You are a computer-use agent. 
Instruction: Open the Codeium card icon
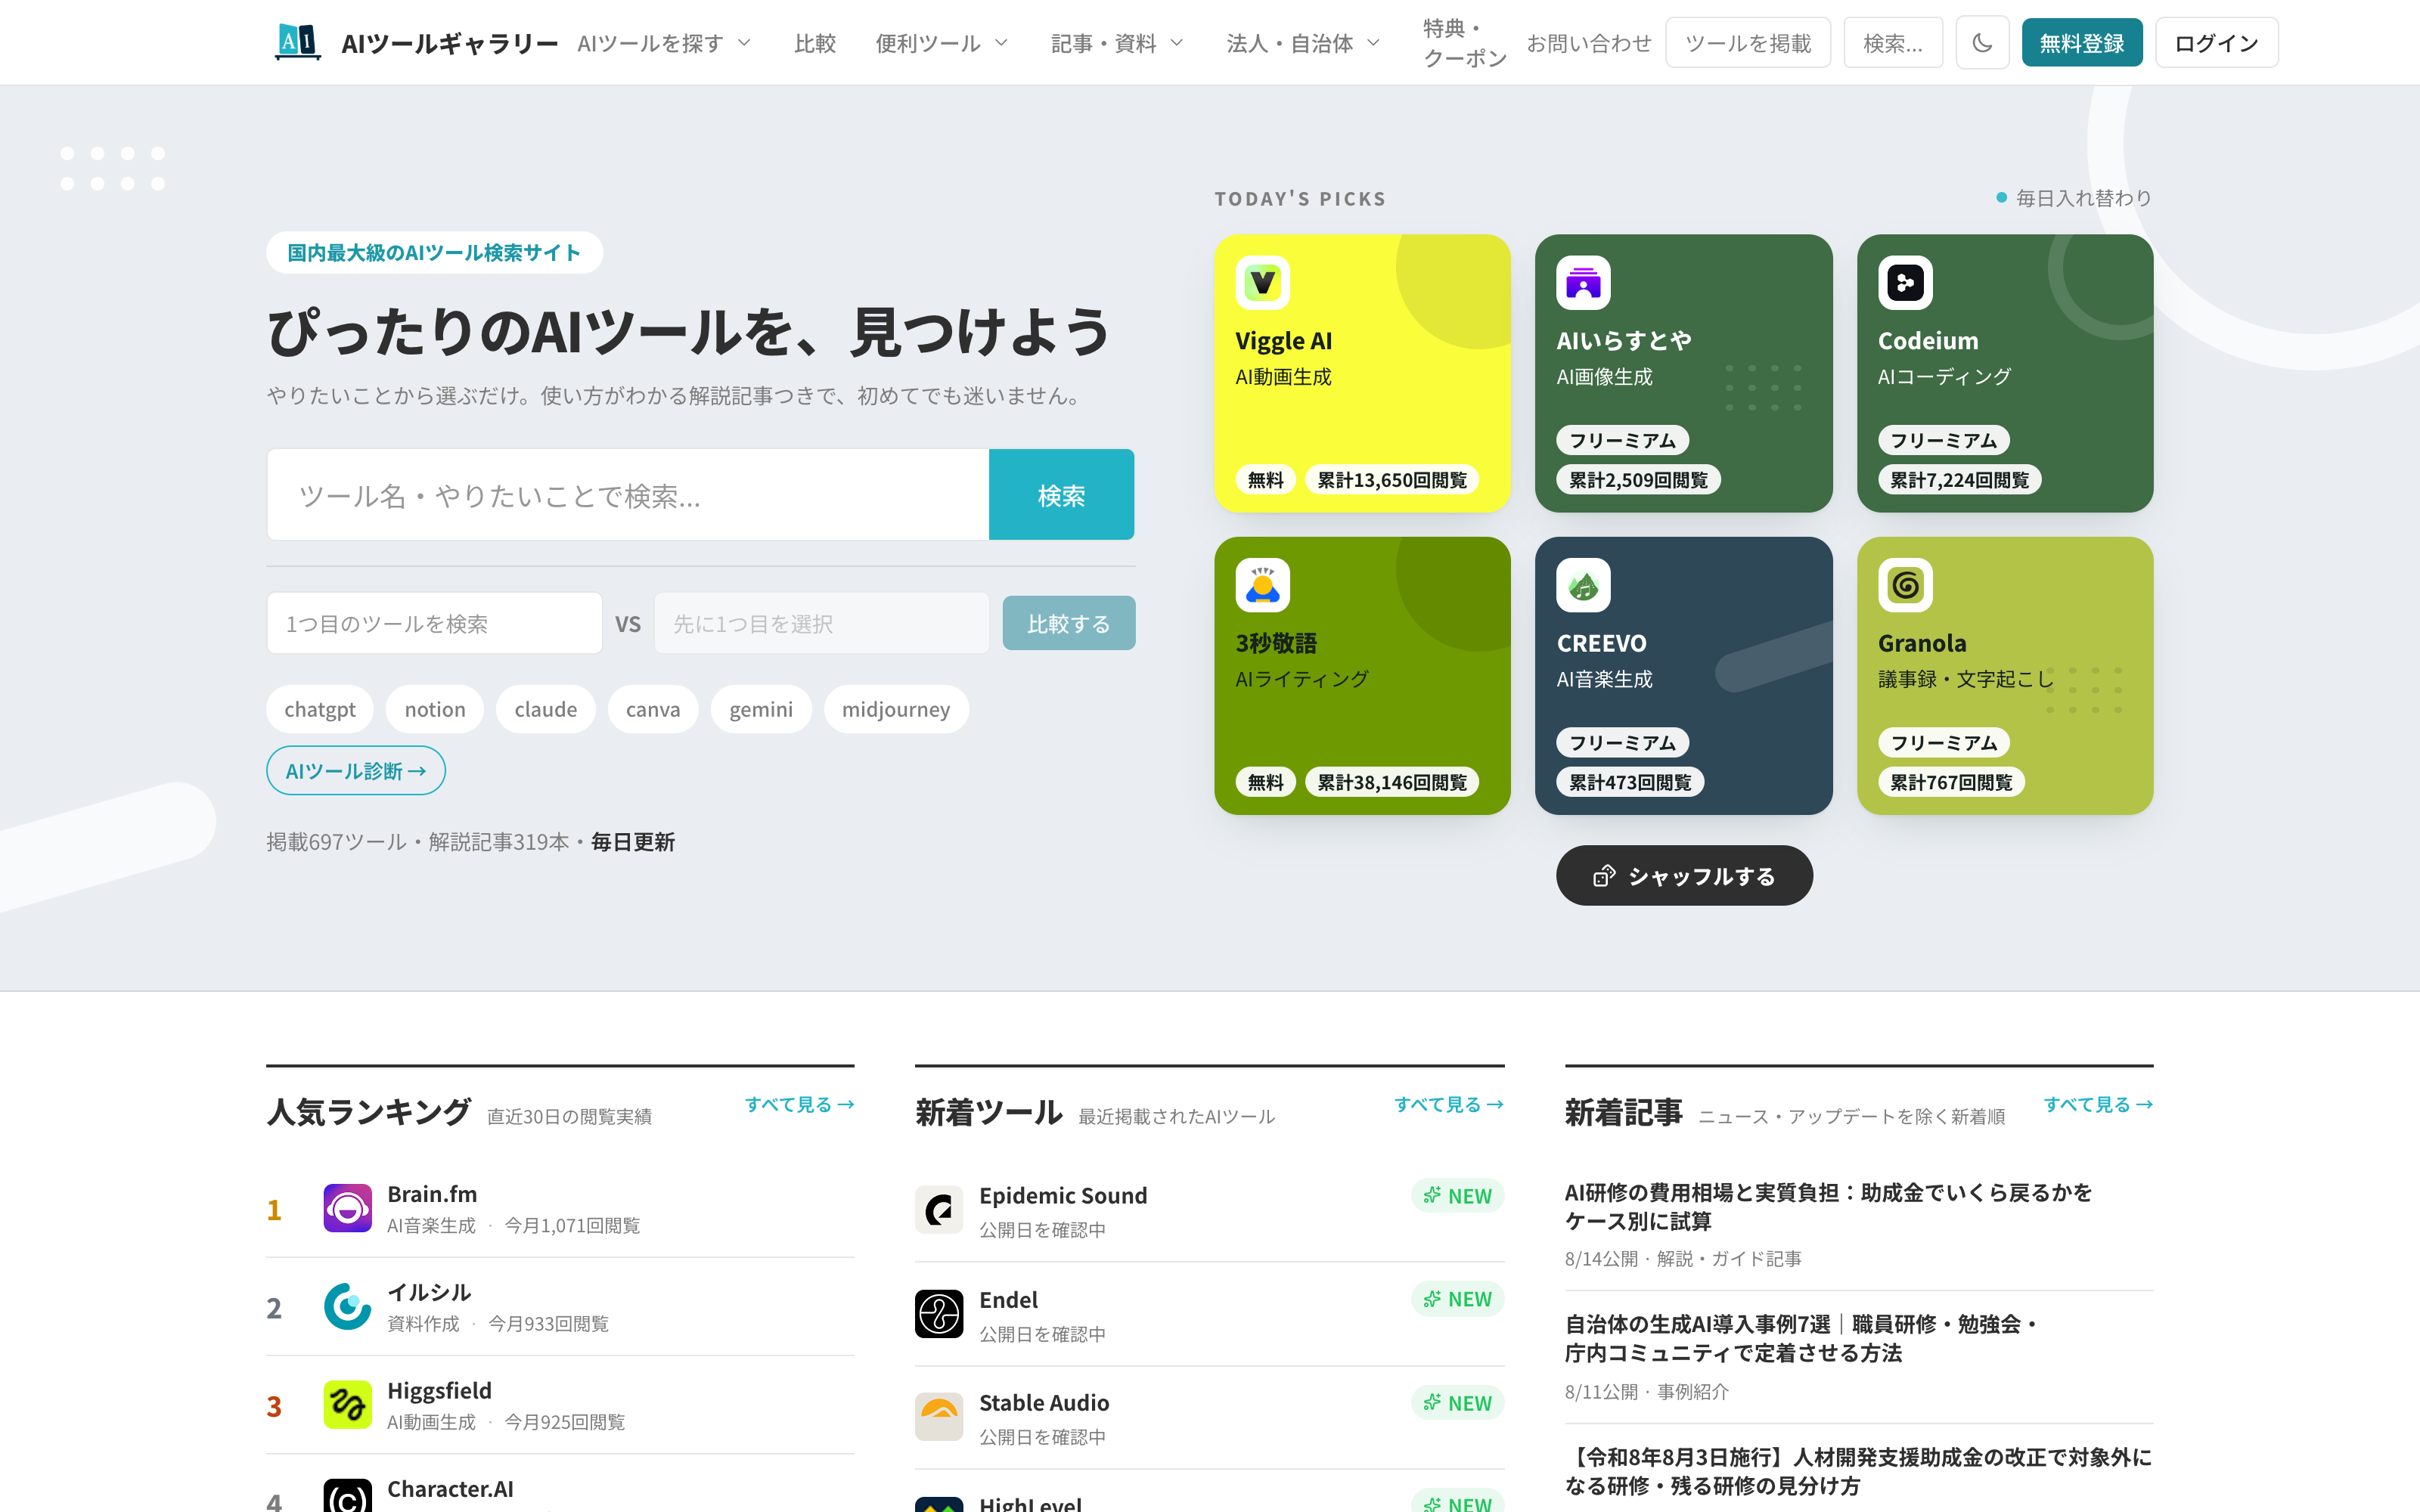tap(1905, 283)
